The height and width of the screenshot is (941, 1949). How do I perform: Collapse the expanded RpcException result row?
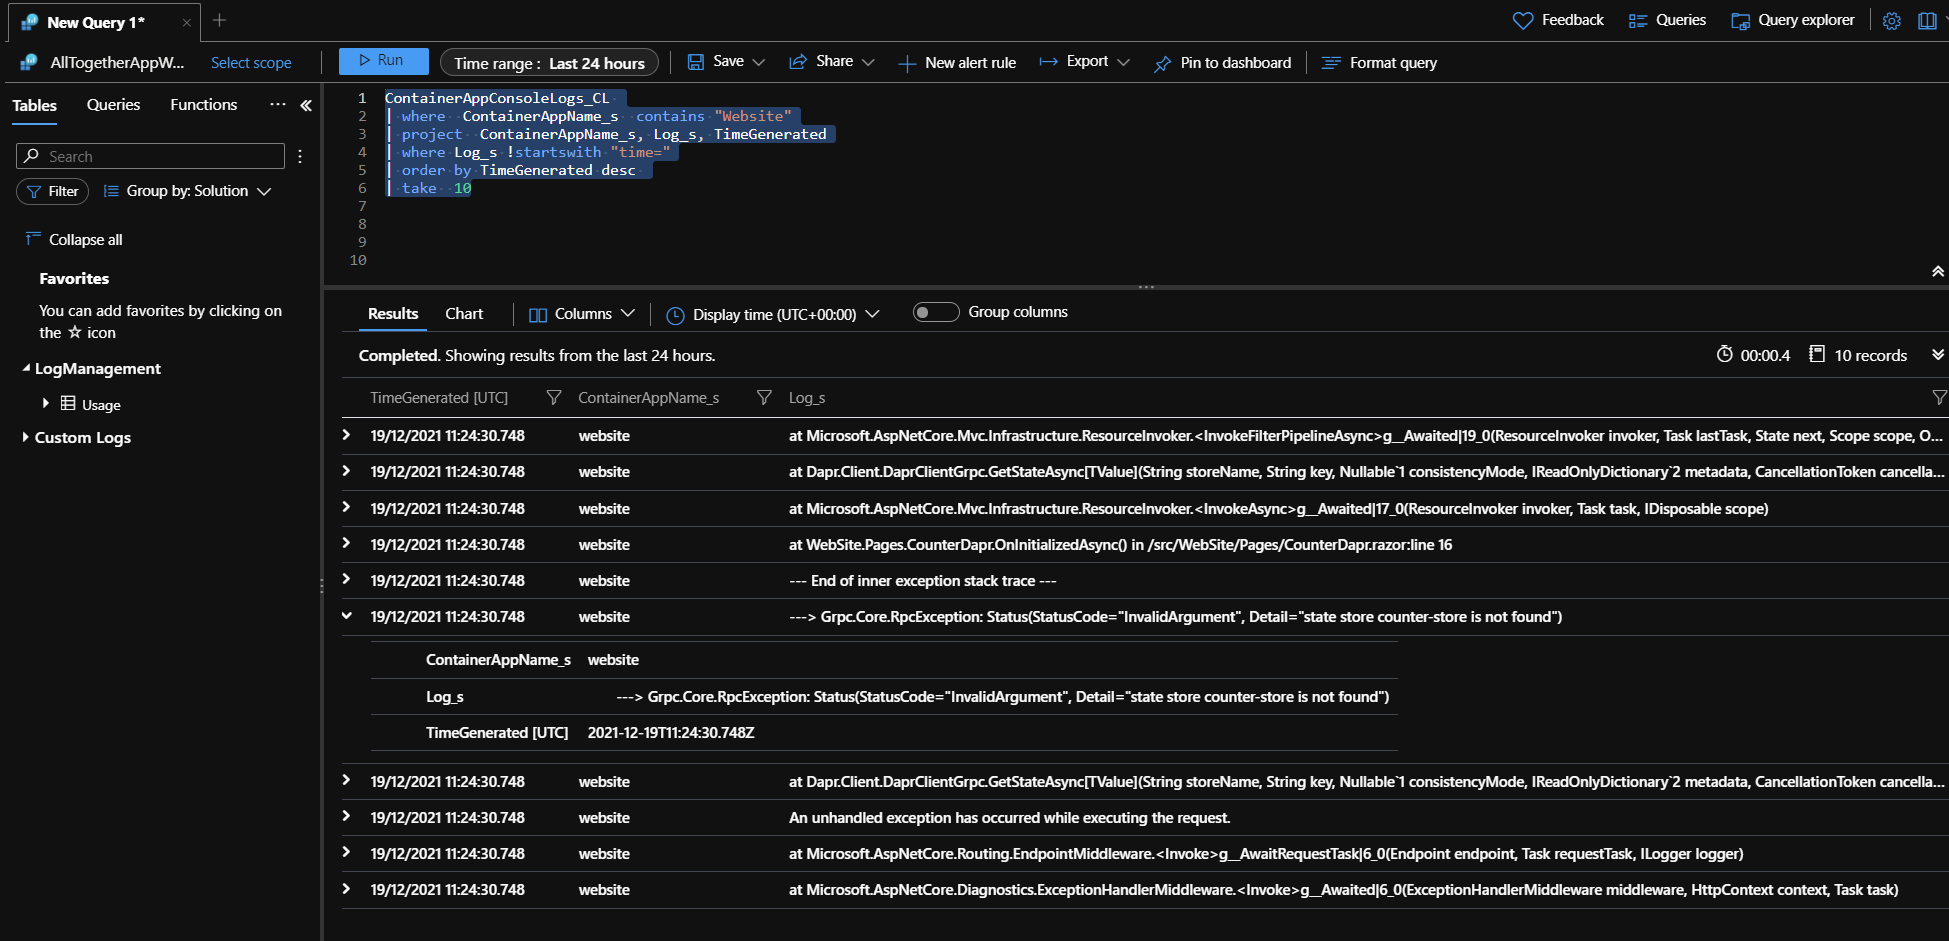click(347, 616)
